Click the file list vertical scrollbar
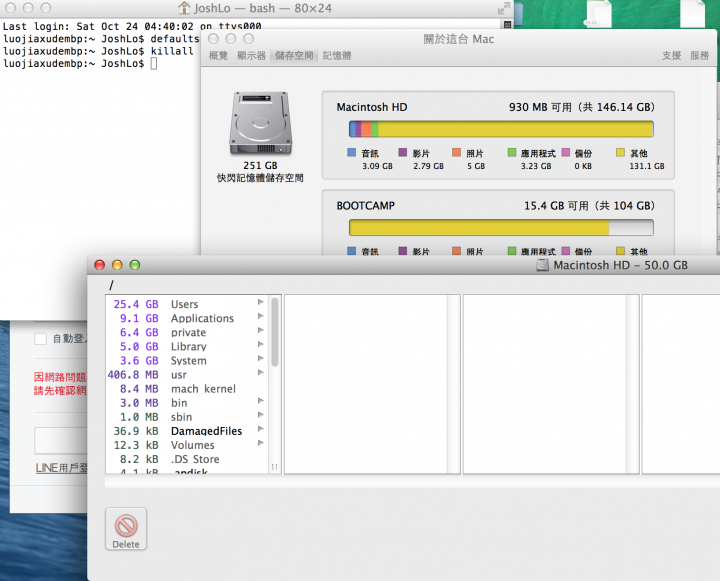720x581 pixels. click(x=275, y=332)
